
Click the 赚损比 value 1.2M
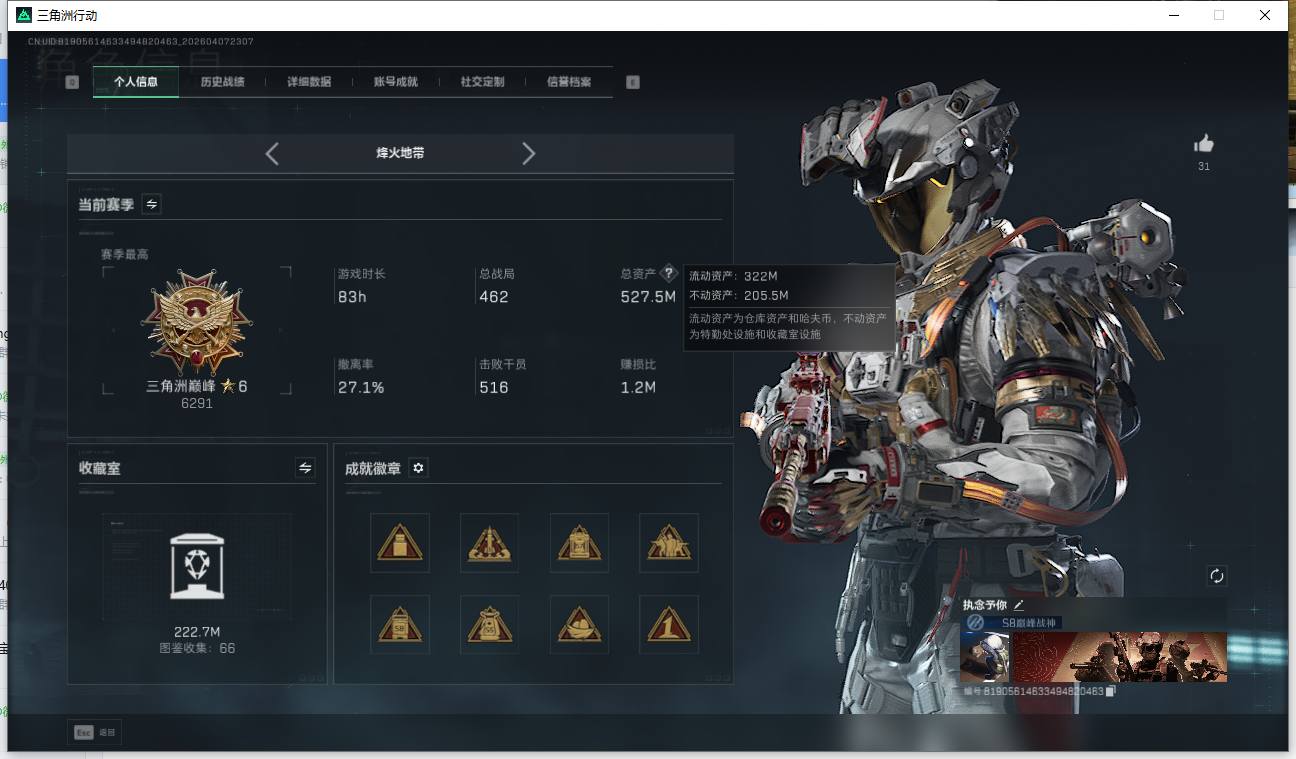click(x=638, y=387)
